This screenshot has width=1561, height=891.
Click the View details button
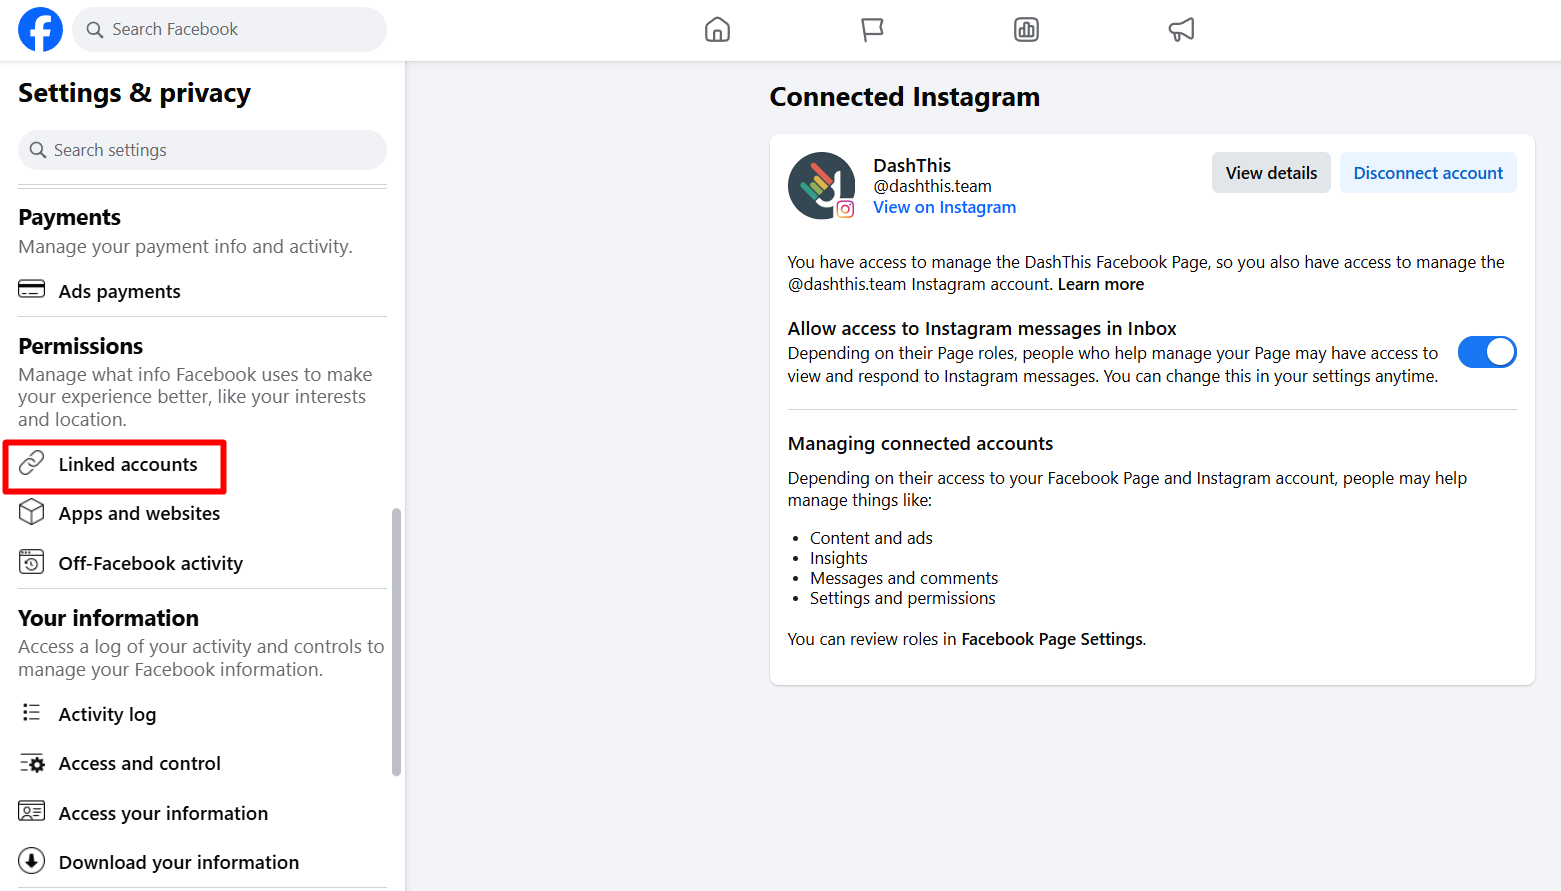pyautogui.click(x=1271, y=173)
